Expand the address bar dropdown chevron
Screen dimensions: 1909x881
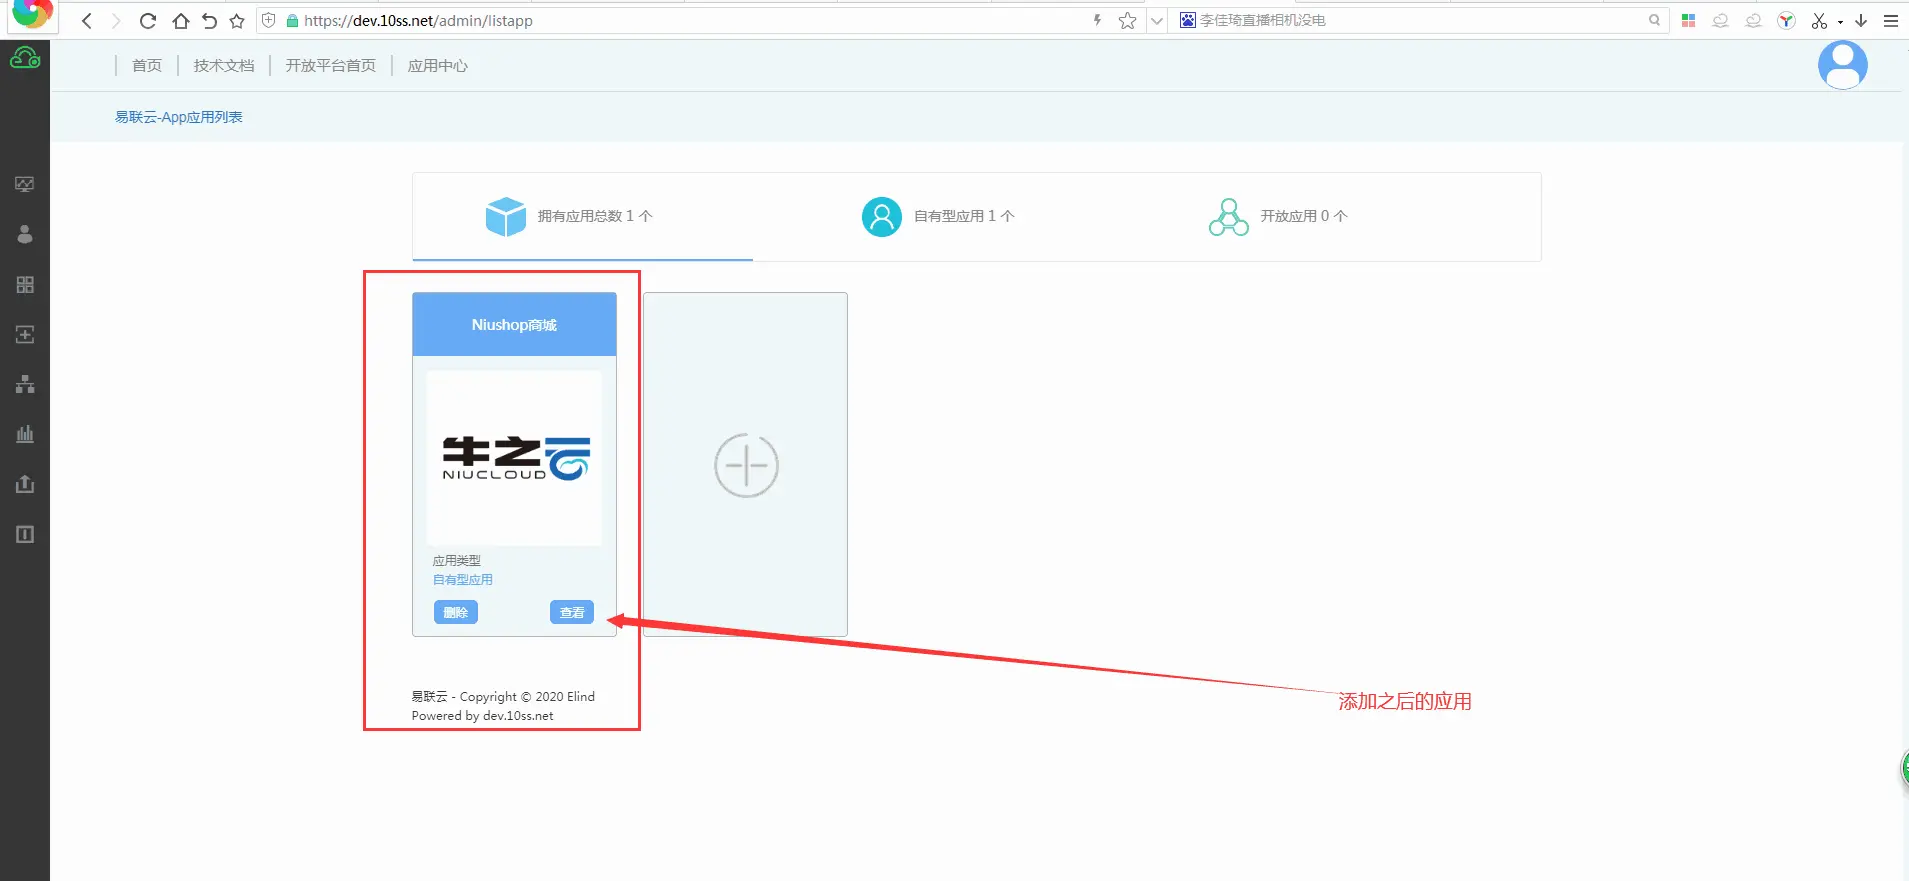coord(1157,21)
